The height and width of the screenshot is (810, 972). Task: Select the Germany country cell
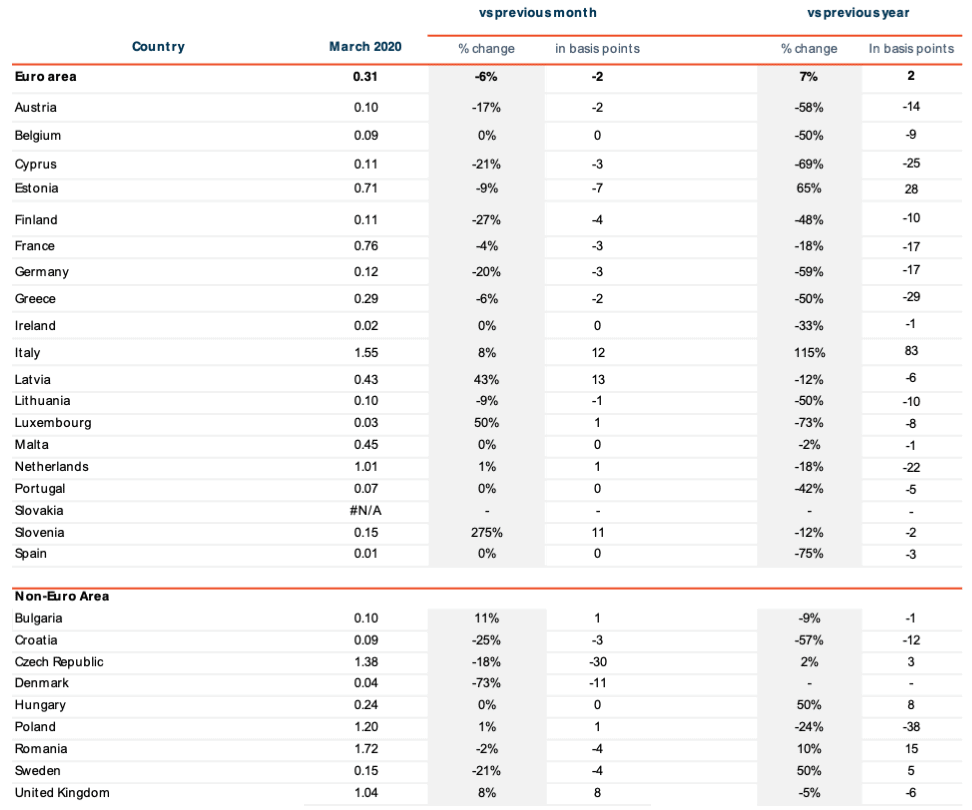(41, 272)
